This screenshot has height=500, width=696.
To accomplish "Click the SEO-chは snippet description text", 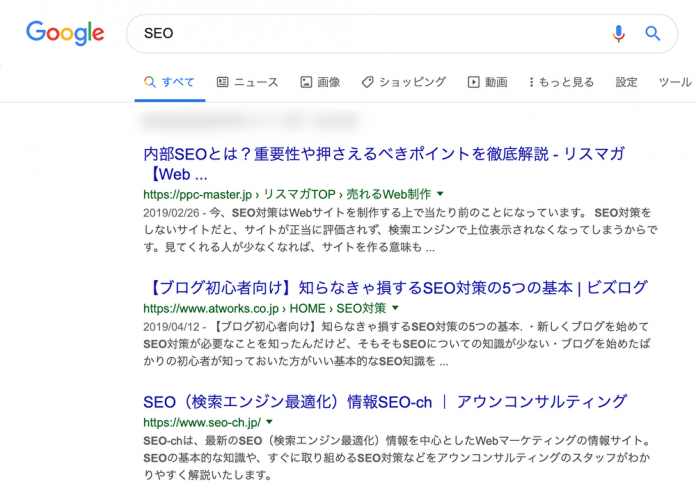I will tap(397, 458).
